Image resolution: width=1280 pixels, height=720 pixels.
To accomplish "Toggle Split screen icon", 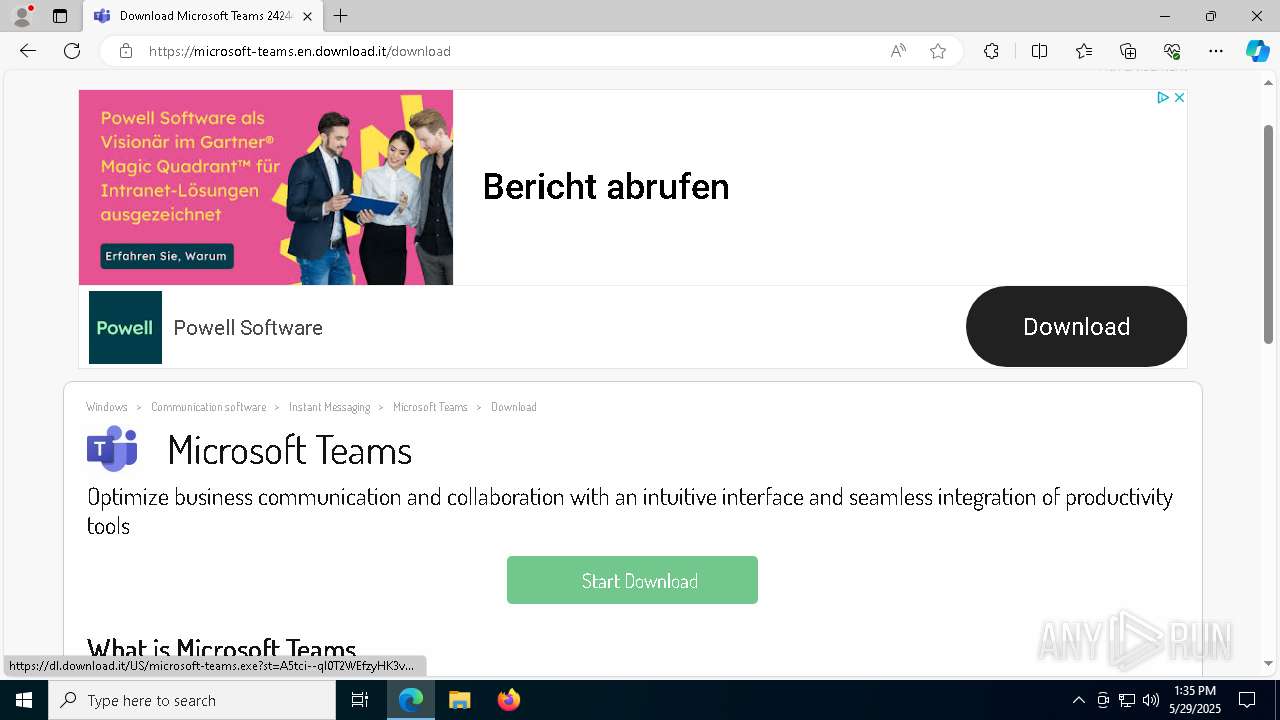I will pos(1039,51).
